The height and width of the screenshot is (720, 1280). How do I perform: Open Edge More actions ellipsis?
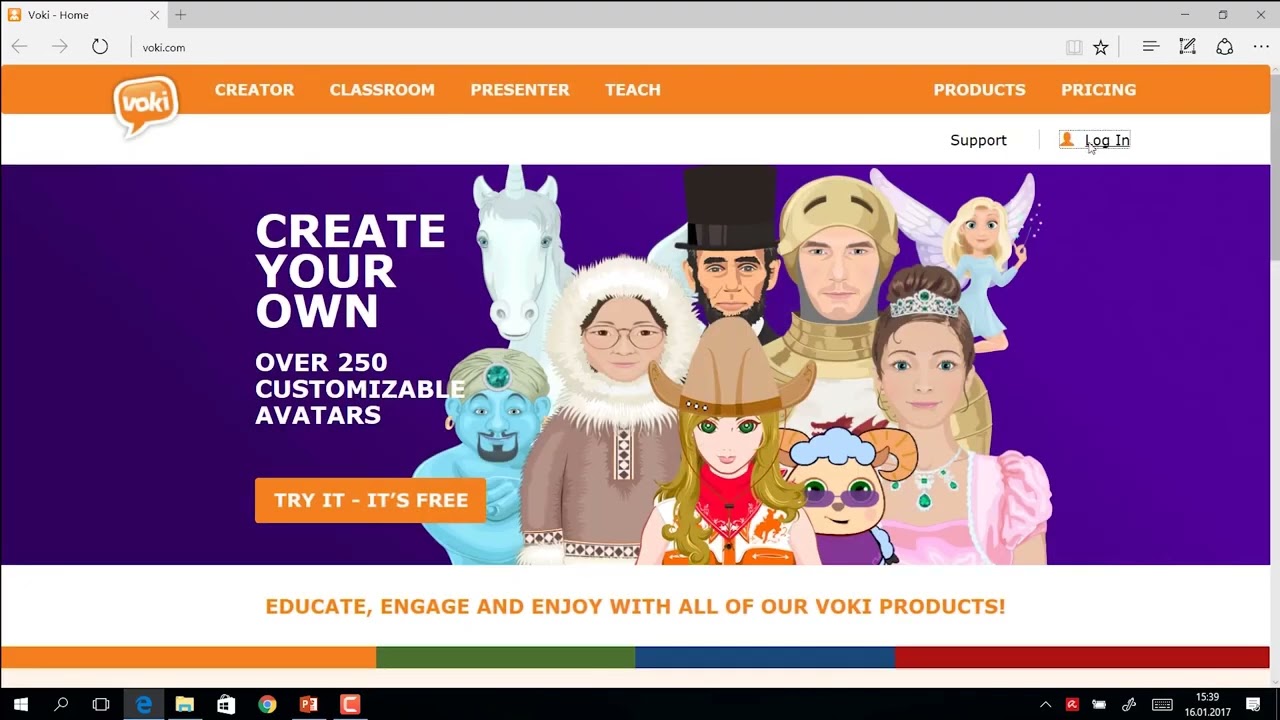click(1261, 47)
